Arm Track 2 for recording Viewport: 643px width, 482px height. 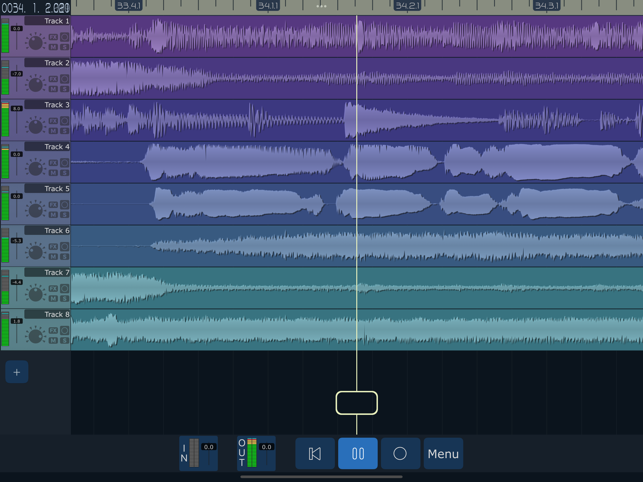(64, 79)
